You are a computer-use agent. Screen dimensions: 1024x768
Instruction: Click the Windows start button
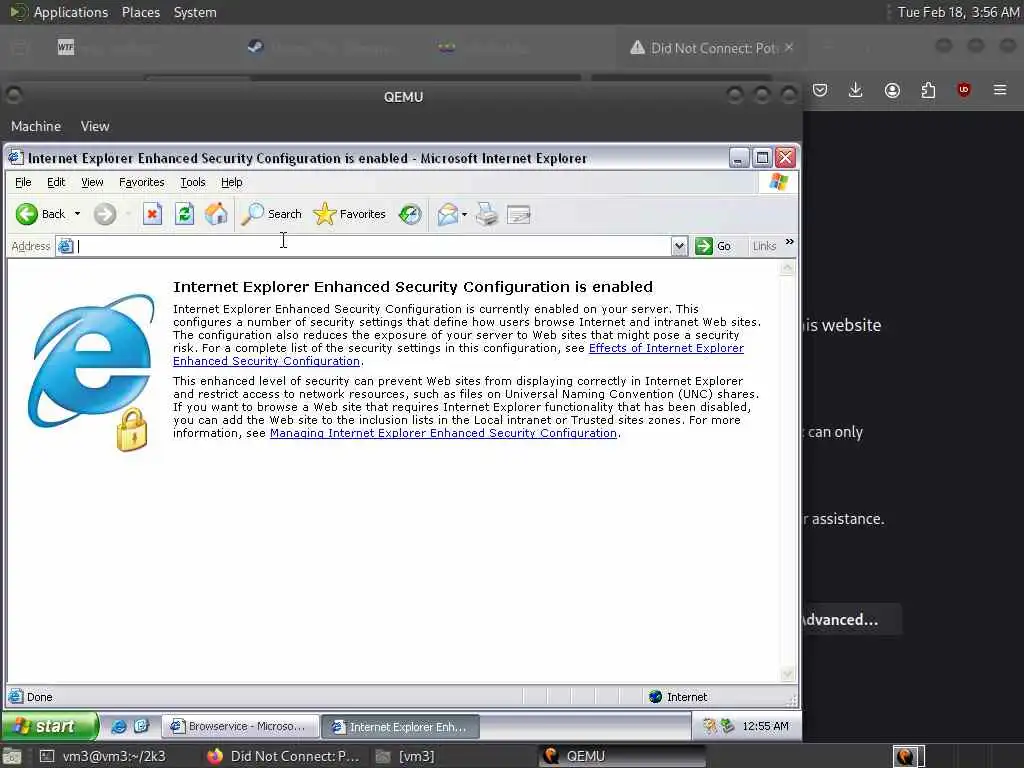point(49,726)
